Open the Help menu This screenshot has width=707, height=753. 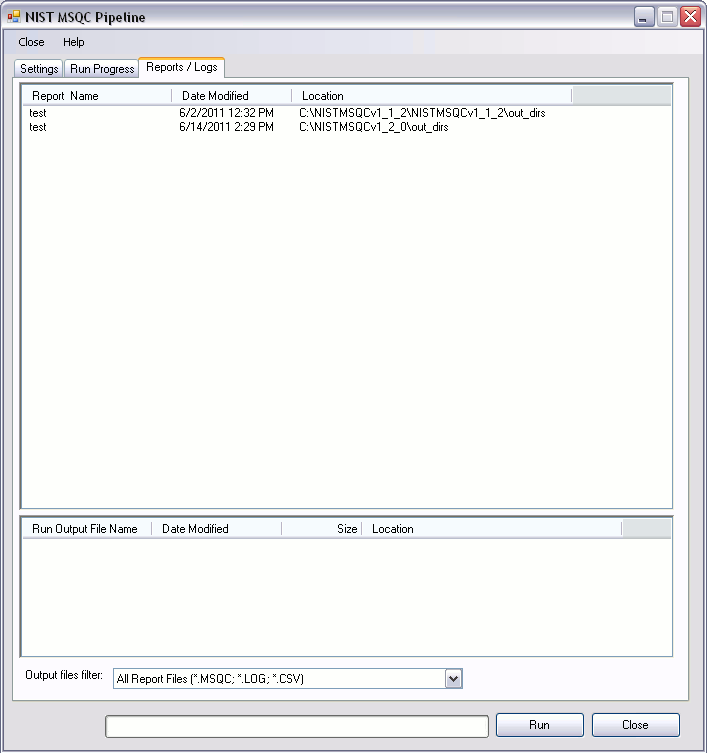click(x=74, y=42)
